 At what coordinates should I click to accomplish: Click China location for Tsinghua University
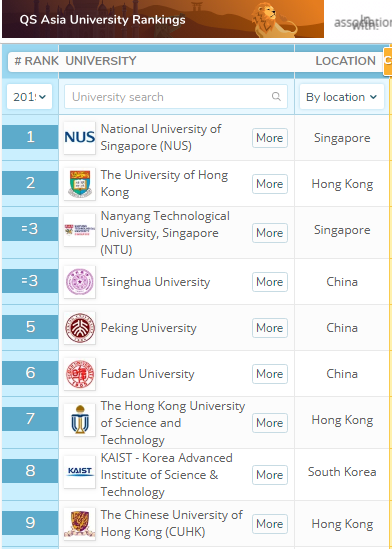pos(342,282)
